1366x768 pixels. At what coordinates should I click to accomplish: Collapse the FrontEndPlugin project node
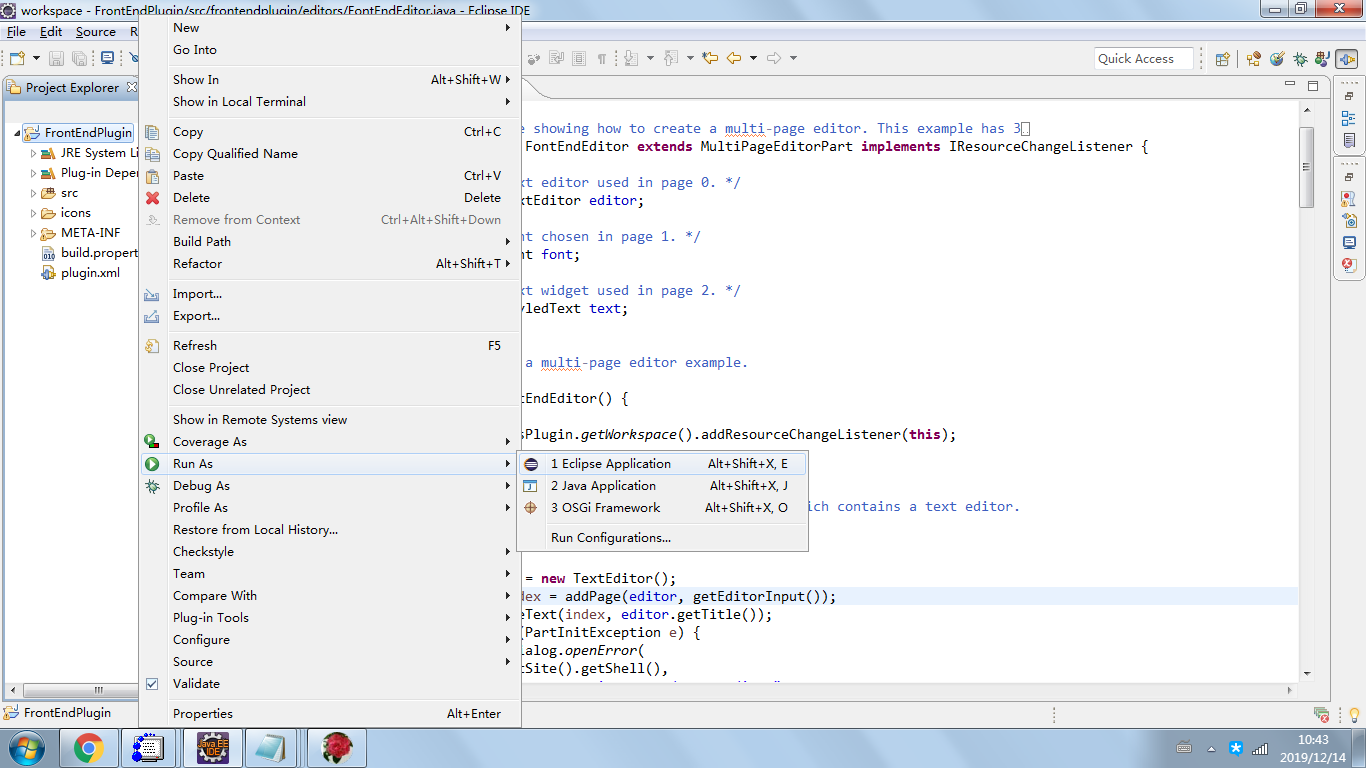coord(17,133)
